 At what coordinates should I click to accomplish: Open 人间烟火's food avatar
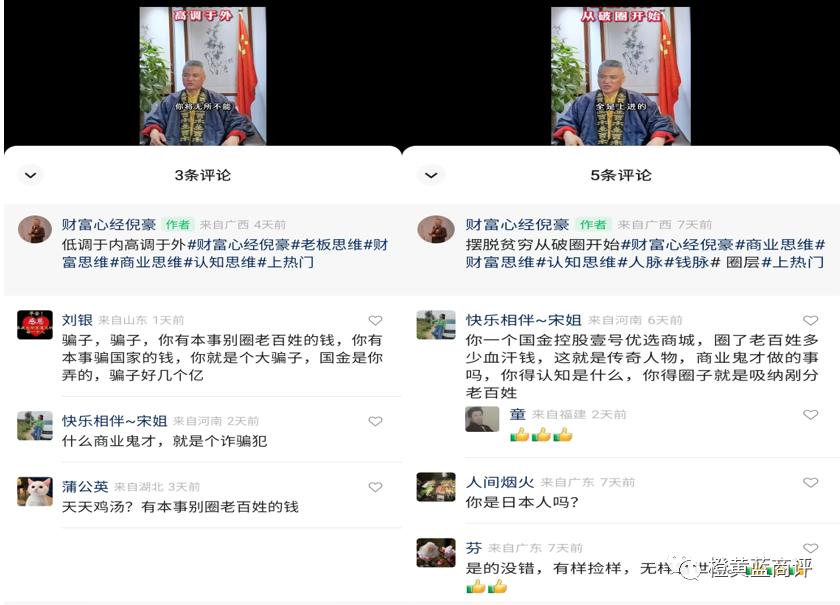tap(436, 487)
